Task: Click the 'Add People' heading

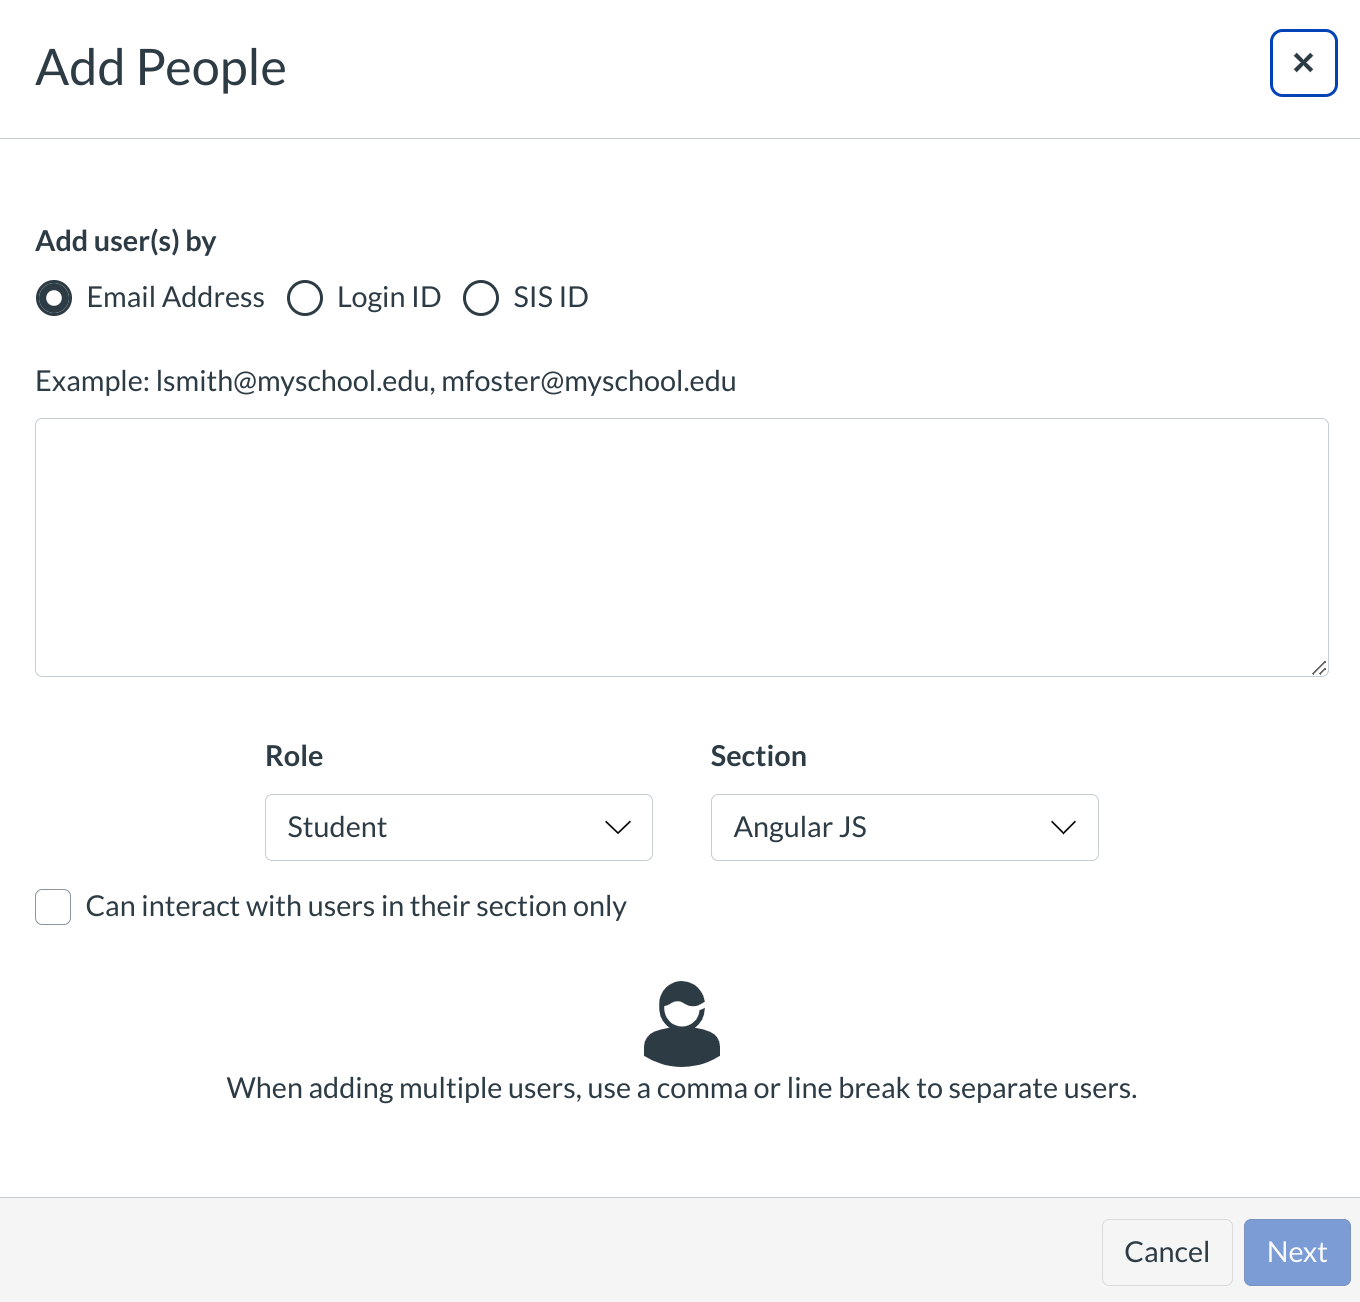Action: click(x=161, y=68)
